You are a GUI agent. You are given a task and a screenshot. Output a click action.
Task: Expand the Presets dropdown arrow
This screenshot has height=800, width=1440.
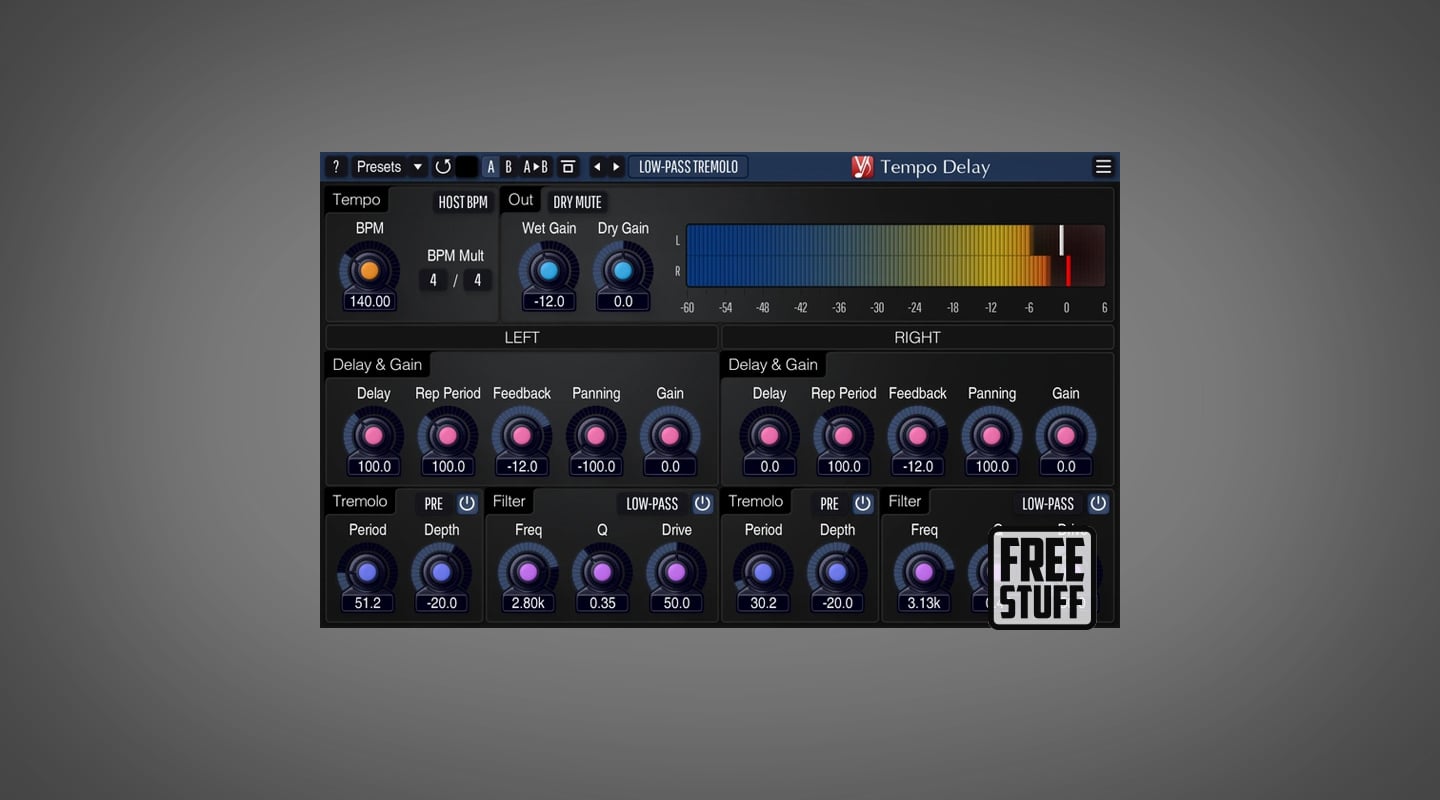coord(418,167)
